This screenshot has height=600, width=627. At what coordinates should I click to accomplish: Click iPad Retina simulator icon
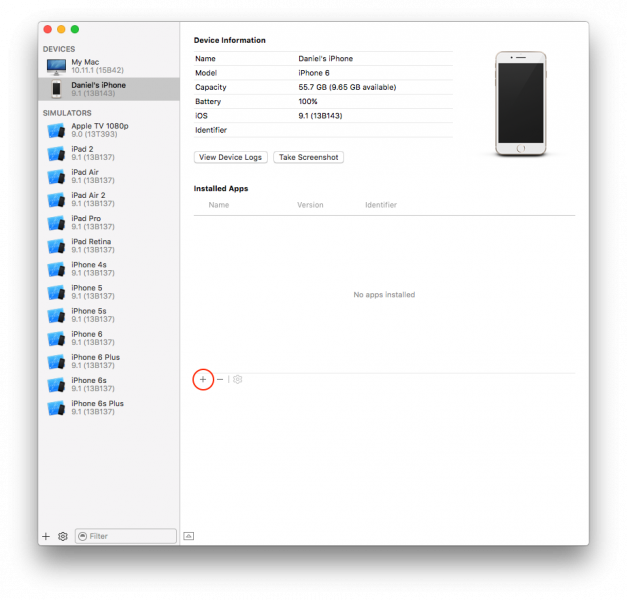[x=56, y=246]
